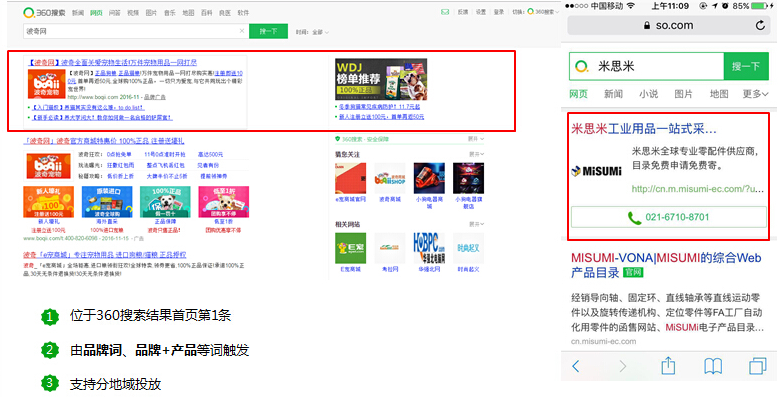Click 设置 in the header
Screen dimensions: 779x397
coord(481,12)
